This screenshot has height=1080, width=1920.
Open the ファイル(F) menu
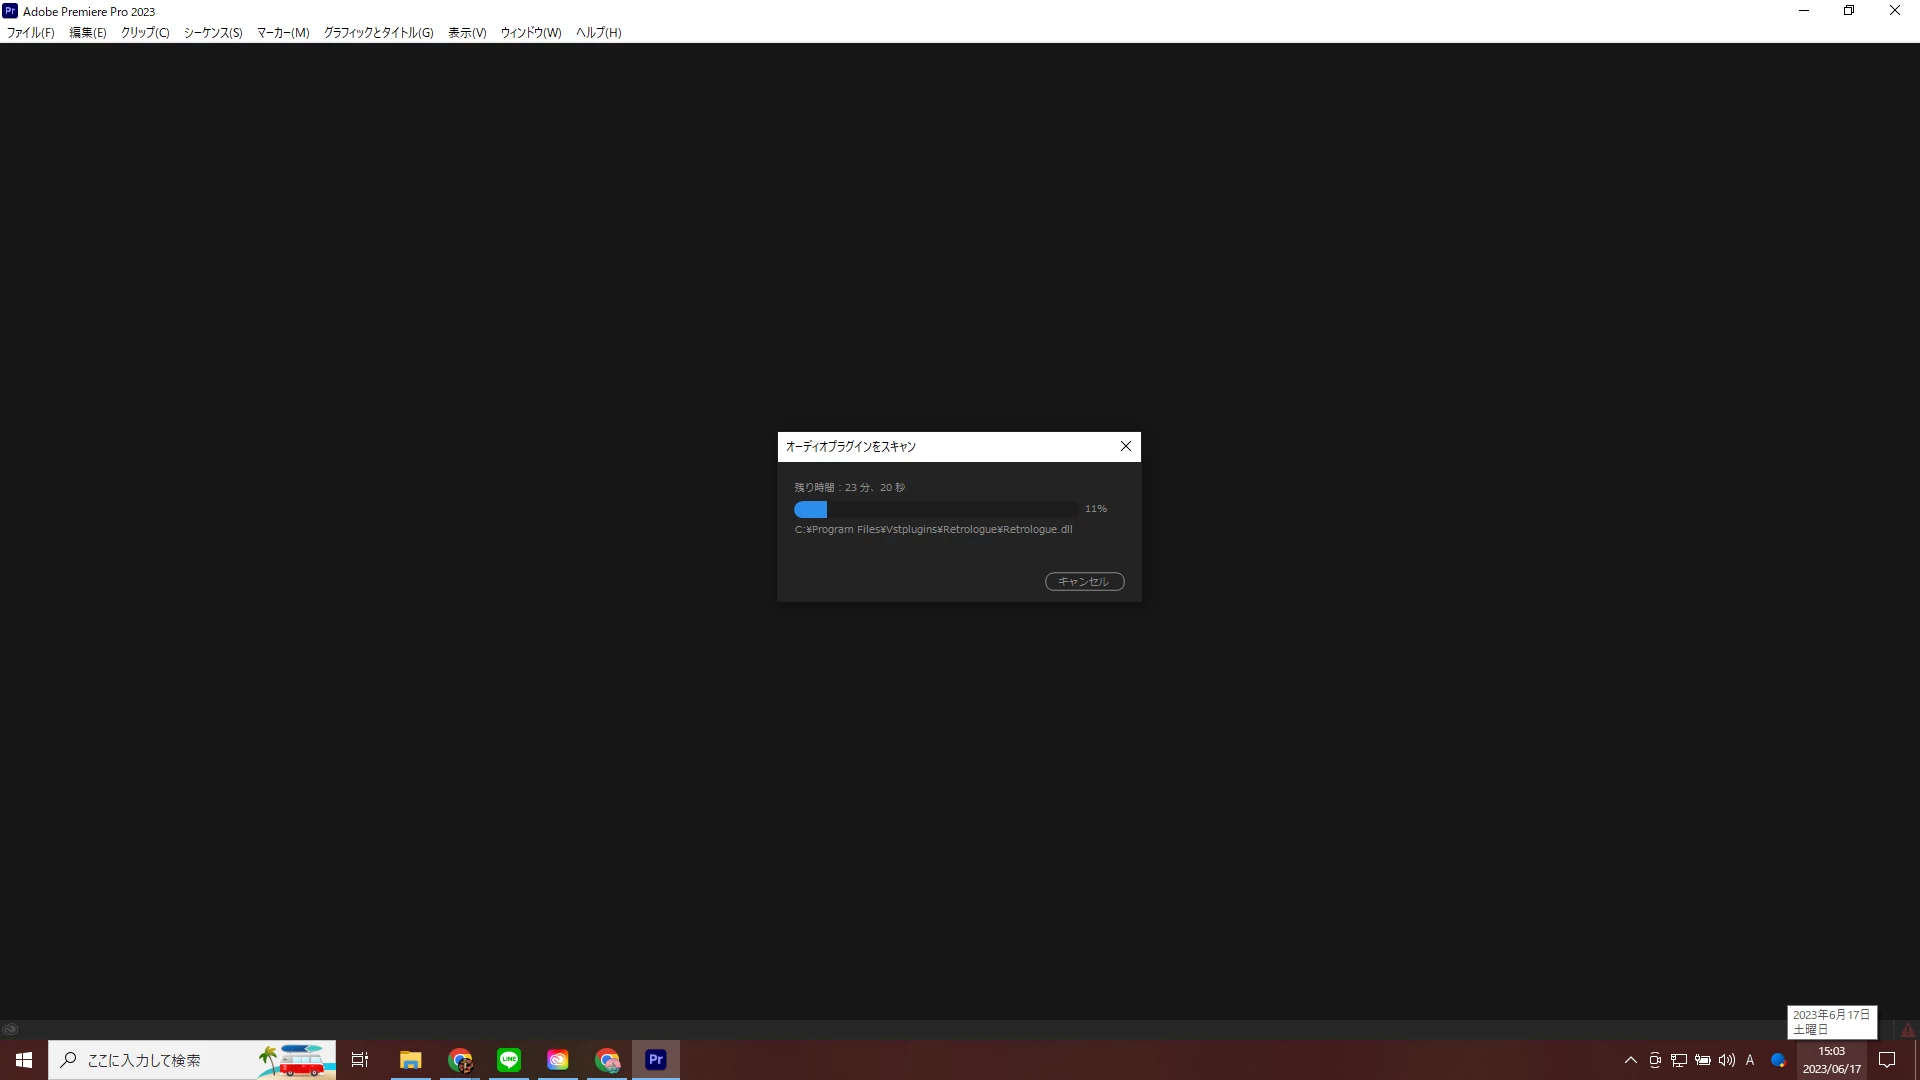(x=31, y=33)
